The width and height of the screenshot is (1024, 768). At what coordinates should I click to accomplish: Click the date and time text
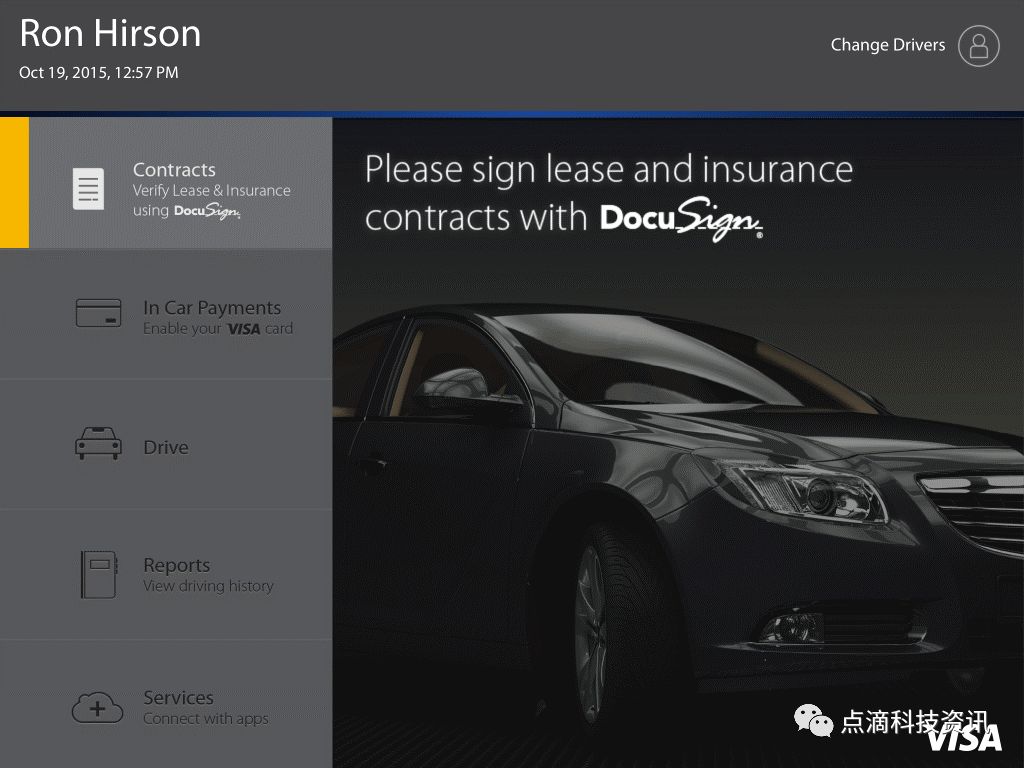point(99,72)
